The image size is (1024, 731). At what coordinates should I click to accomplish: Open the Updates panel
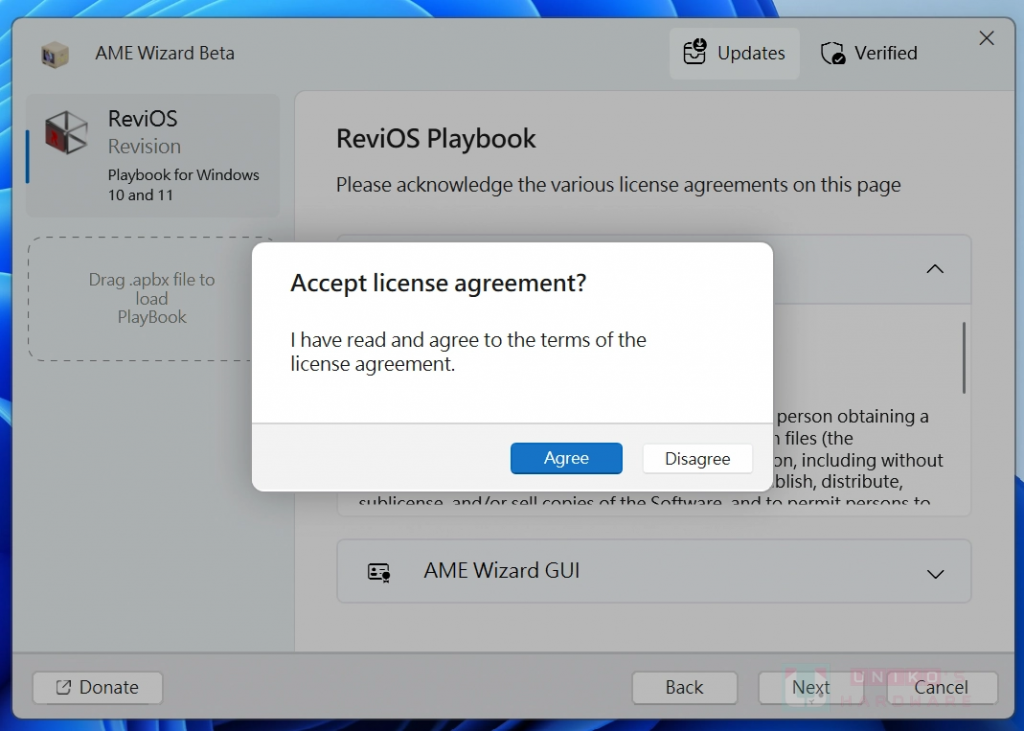734,54
